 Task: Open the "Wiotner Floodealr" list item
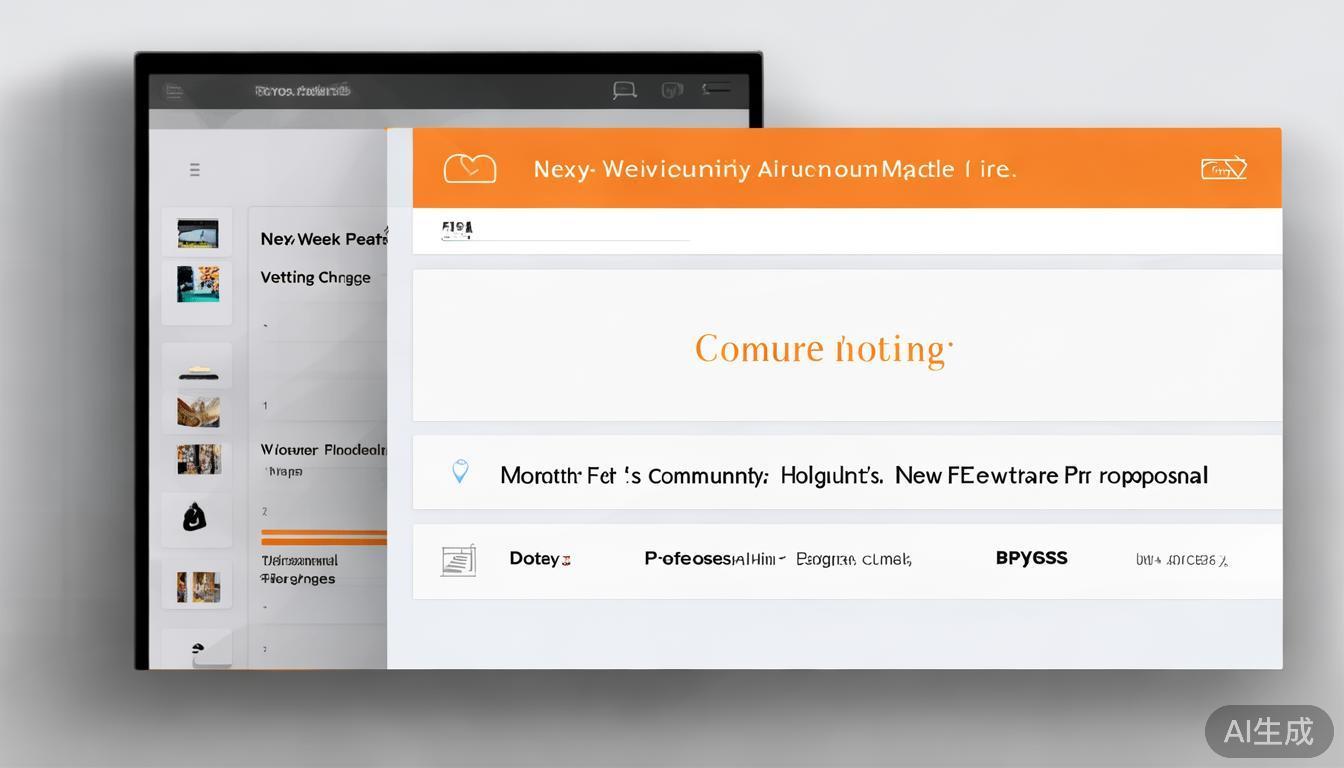pyautogui.click(x=322, y=450)
